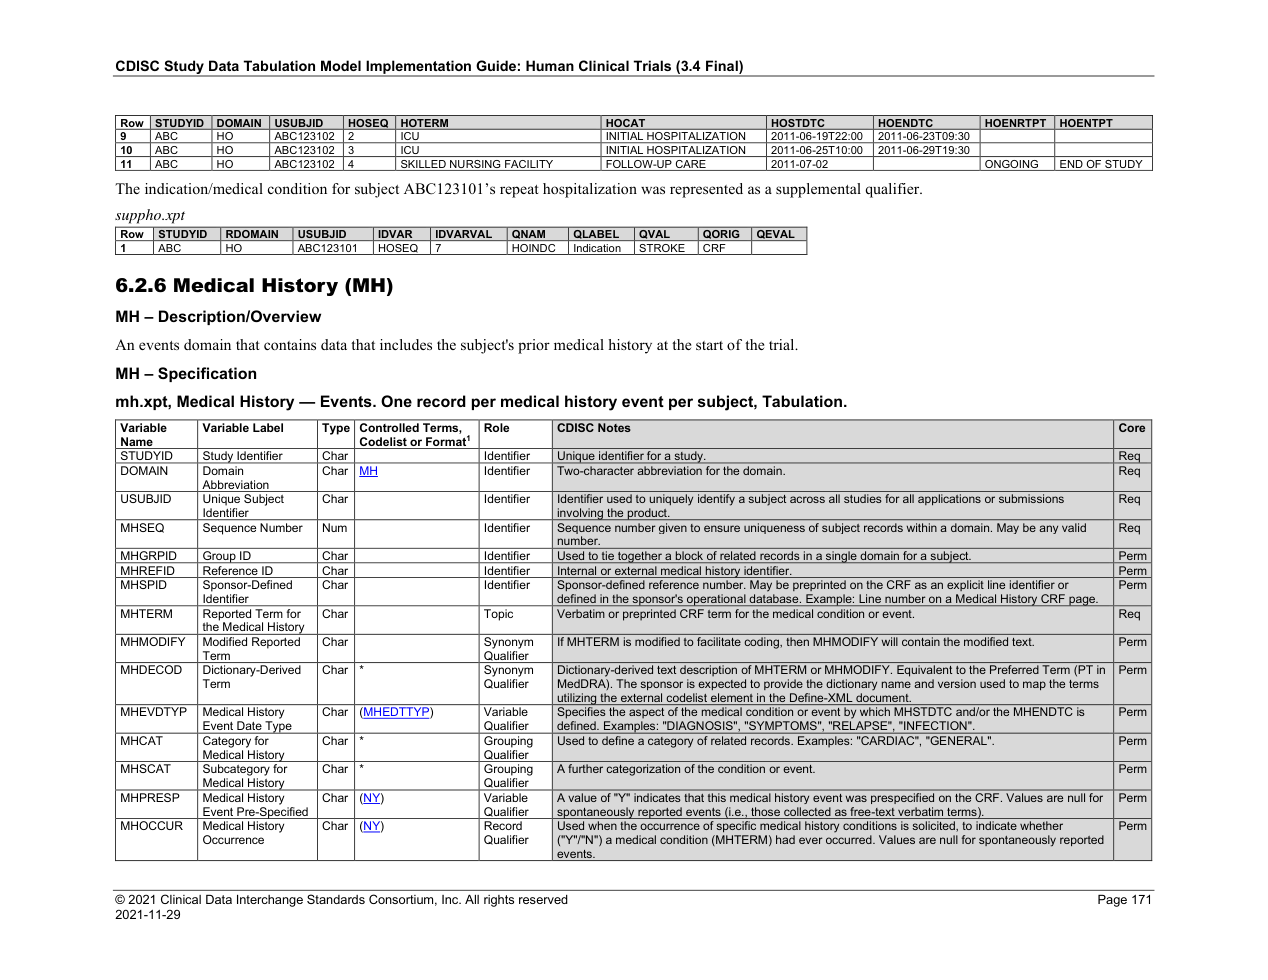Select the 'MH – Specification' subheading
This screenshot has height=980, width=1268.
(x=186, y=374)
